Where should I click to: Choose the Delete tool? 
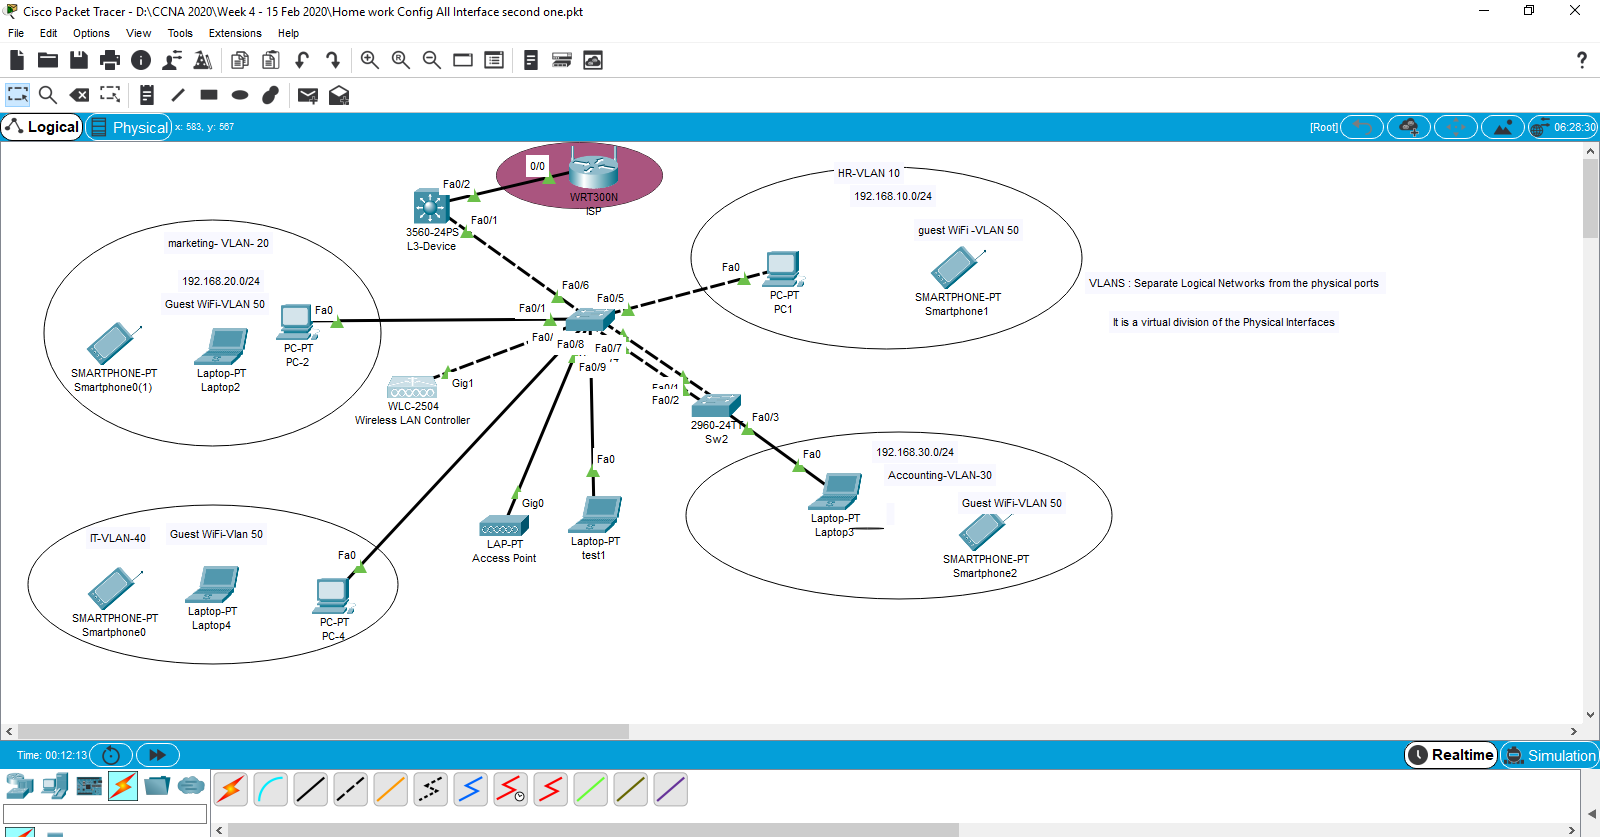[79, 95]
